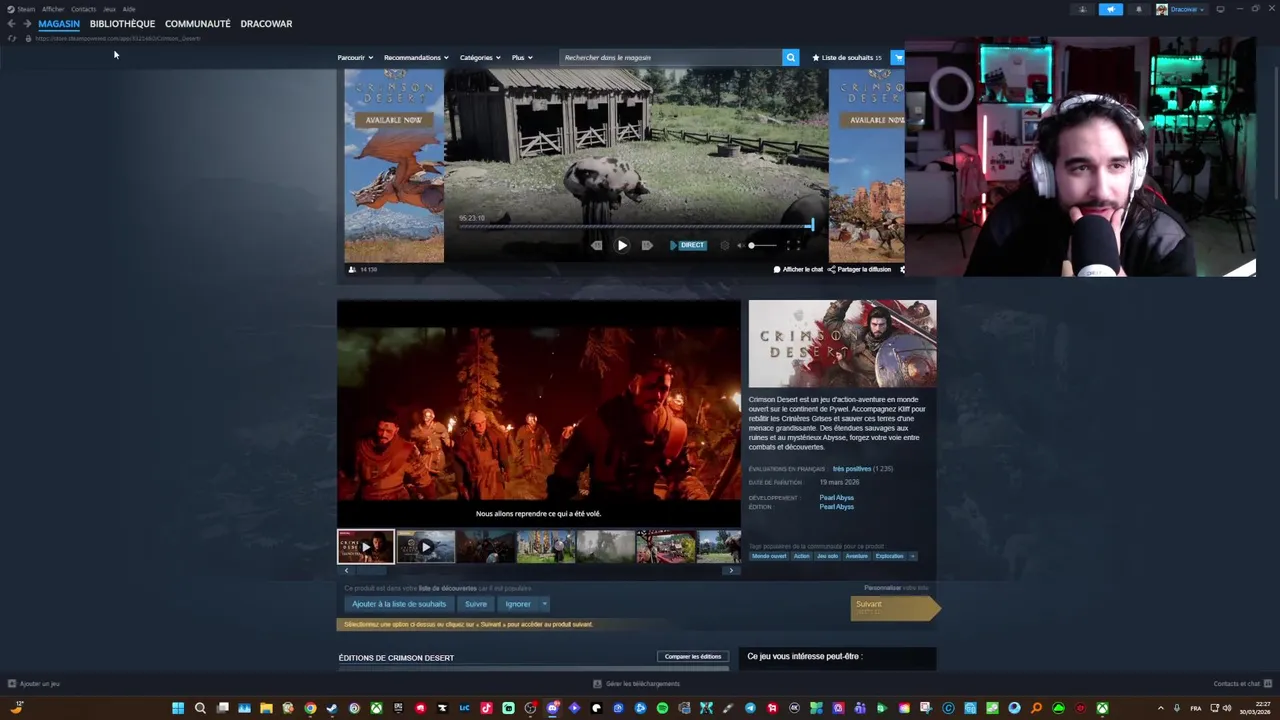Click the Suivre button
Viewport: 1280px width, 720px height.
[476, 604]
